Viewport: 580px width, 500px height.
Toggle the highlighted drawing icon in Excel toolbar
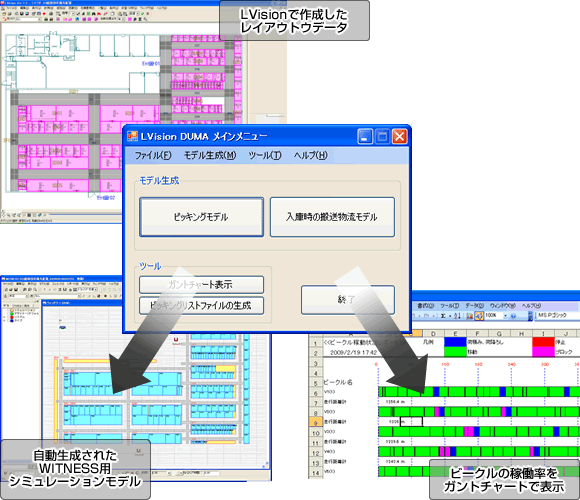pyautogui.click(x=479, y=316)
